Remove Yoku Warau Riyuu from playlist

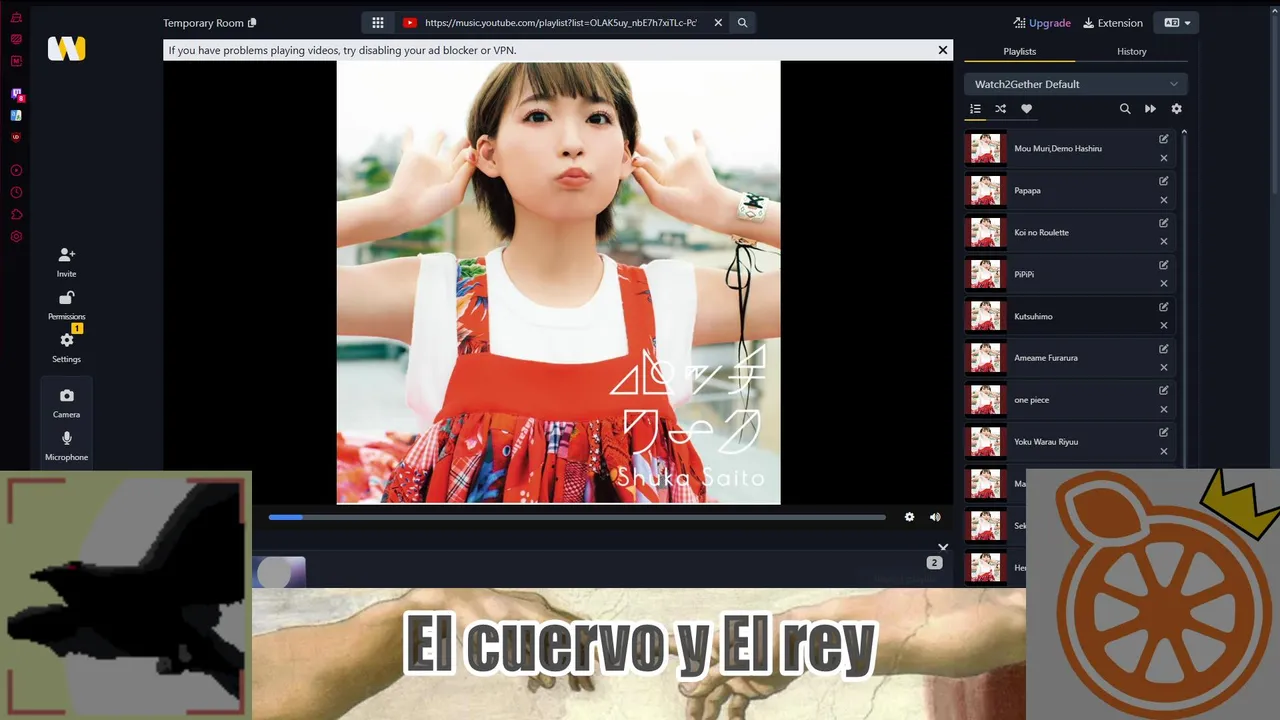[x=1163, y=451]
